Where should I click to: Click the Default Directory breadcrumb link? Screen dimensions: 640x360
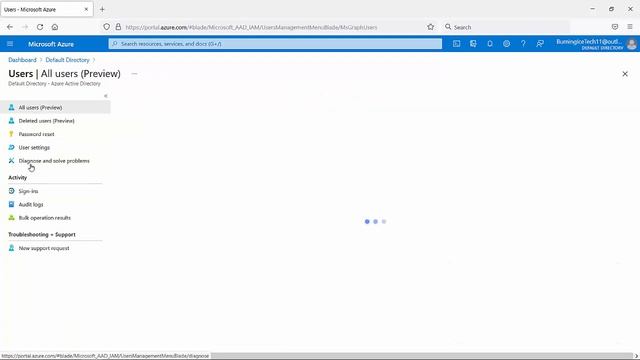pos(67,60)
